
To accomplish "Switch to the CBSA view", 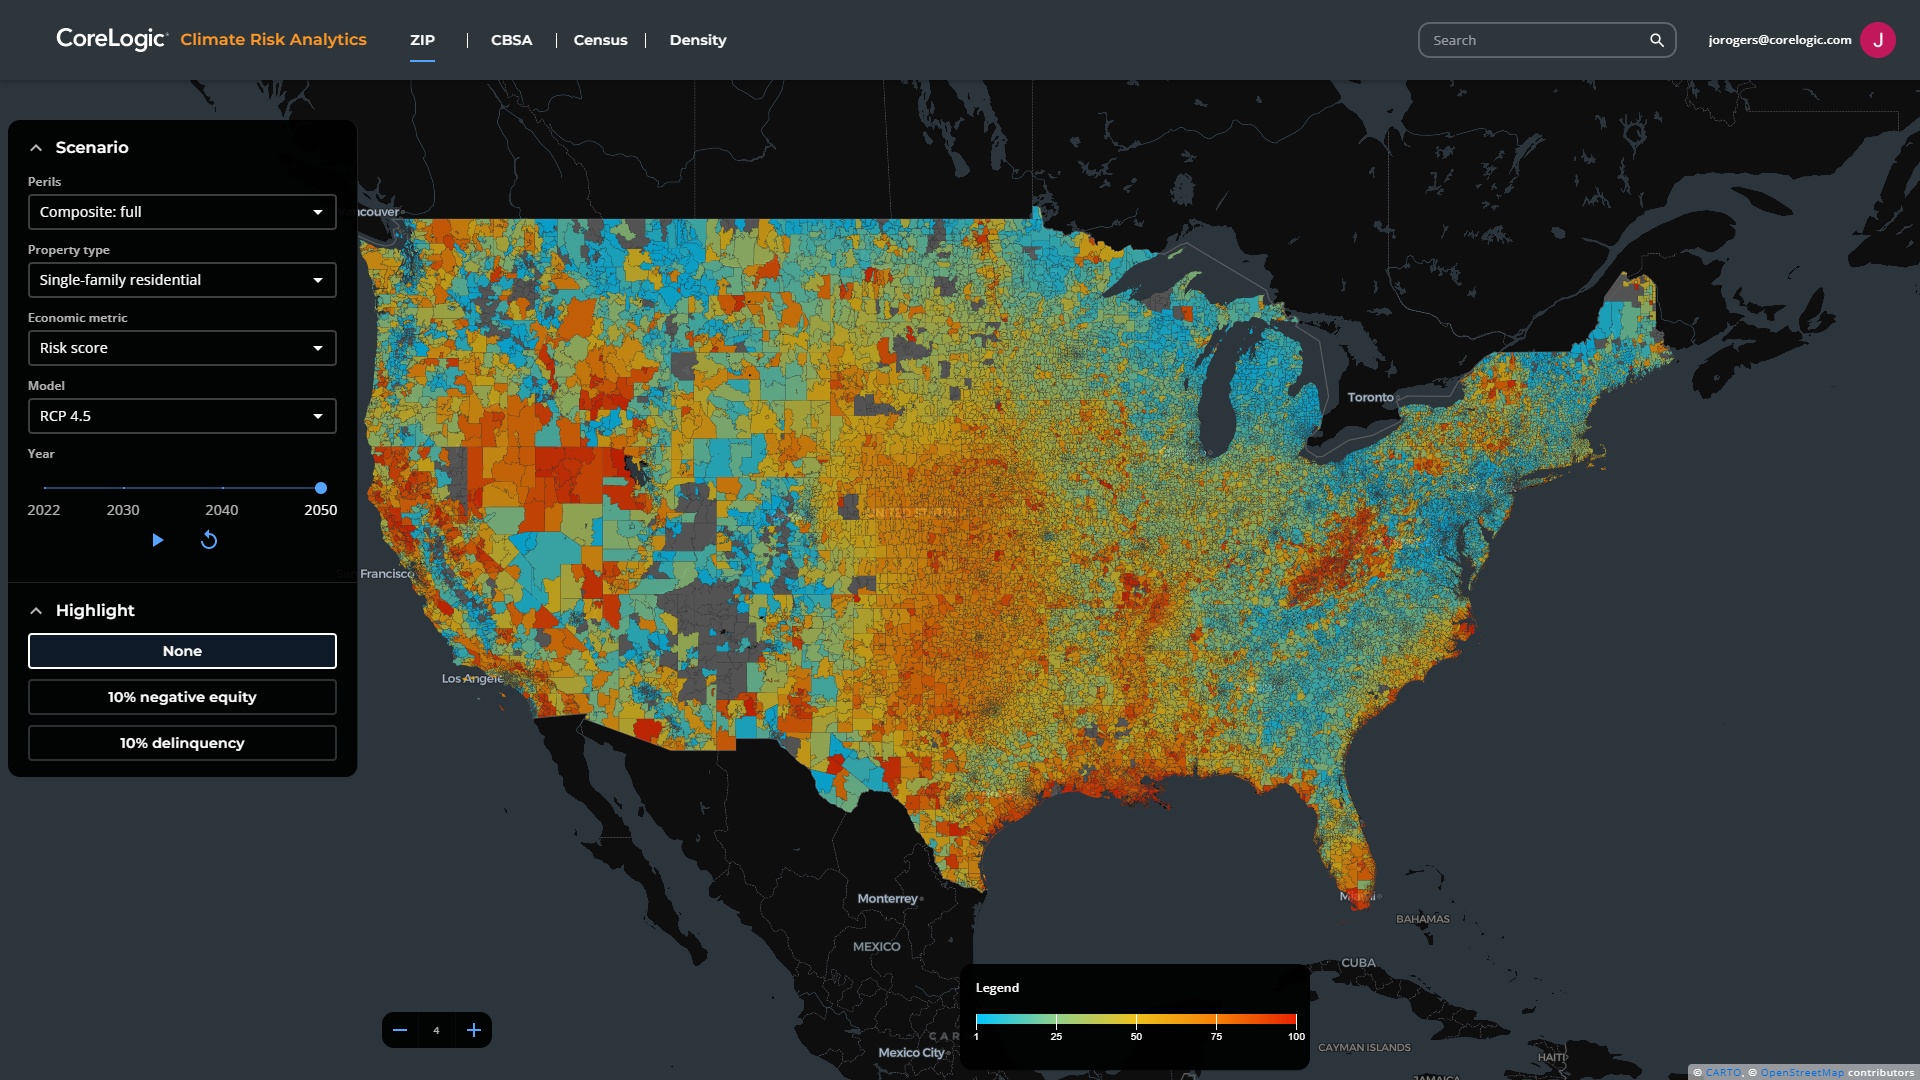I will (511, 40).
